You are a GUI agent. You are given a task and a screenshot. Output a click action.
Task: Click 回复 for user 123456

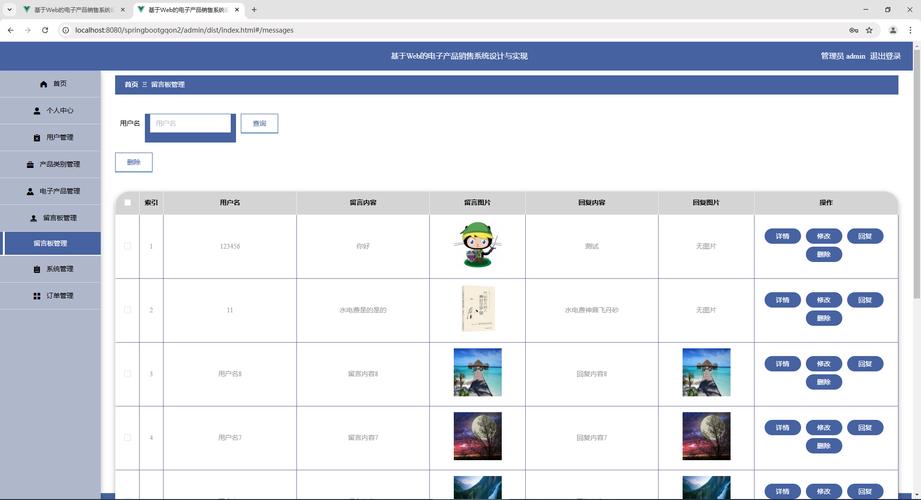(865, 236)
